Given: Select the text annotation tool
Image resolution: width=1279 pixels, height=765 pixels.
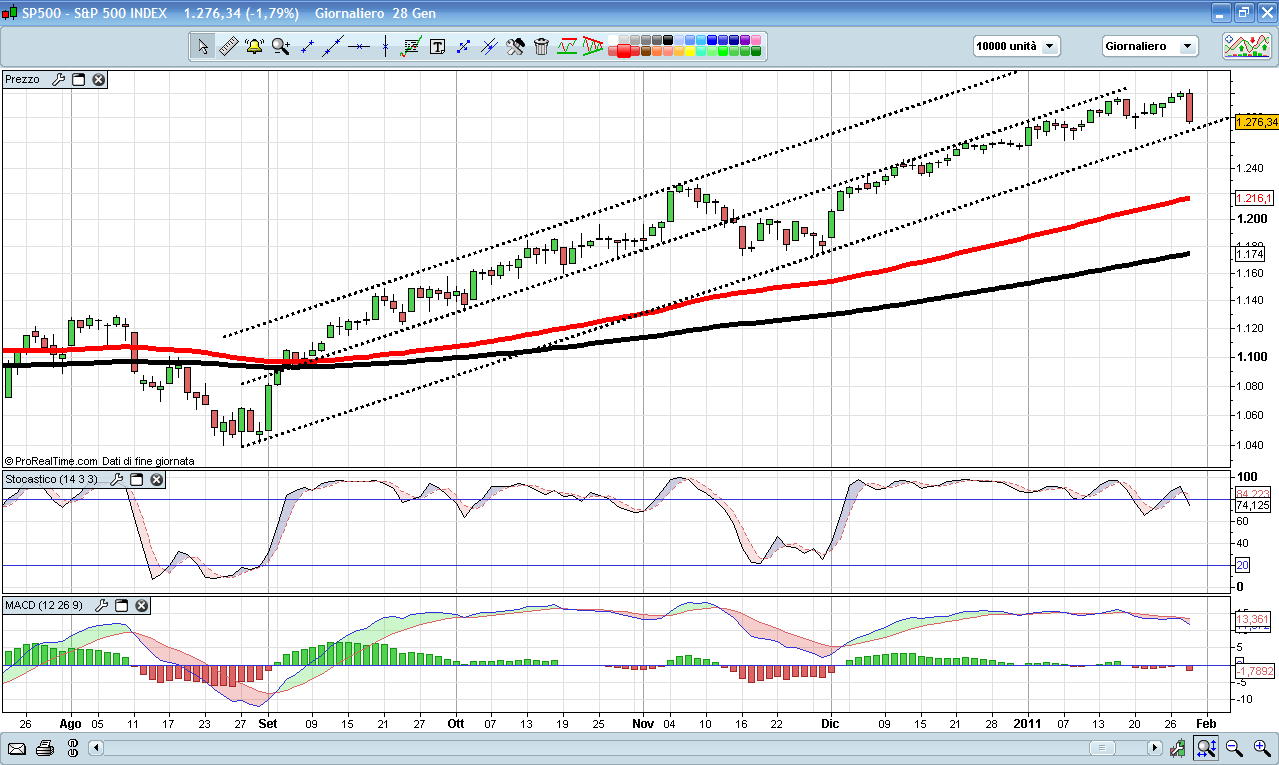Looking at the screenshot, I should tap(437, 46).
